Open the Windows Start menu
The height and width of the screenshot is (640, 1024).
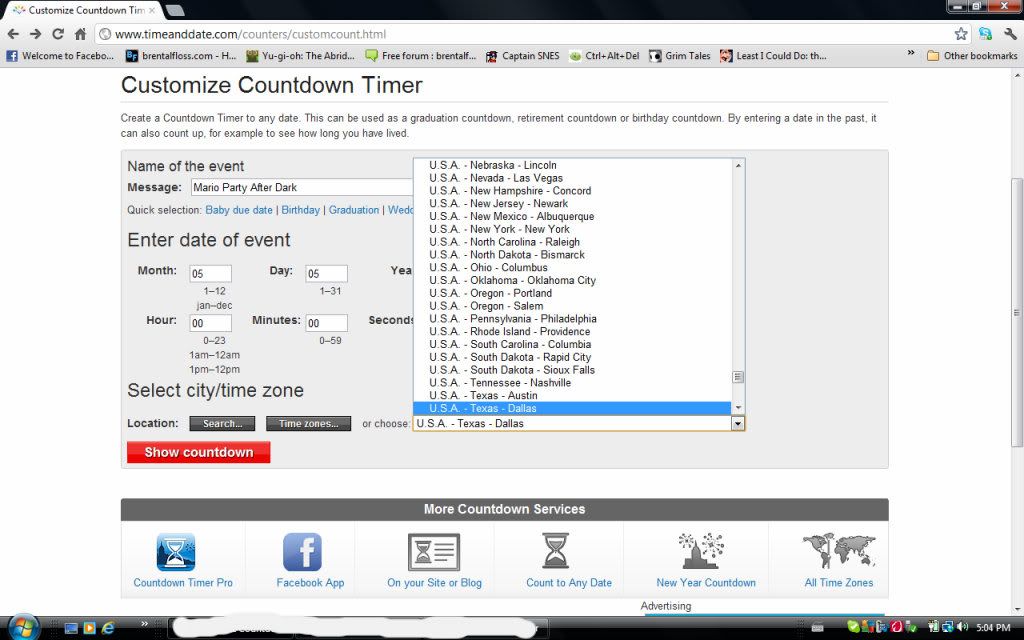tap(23, 628)
